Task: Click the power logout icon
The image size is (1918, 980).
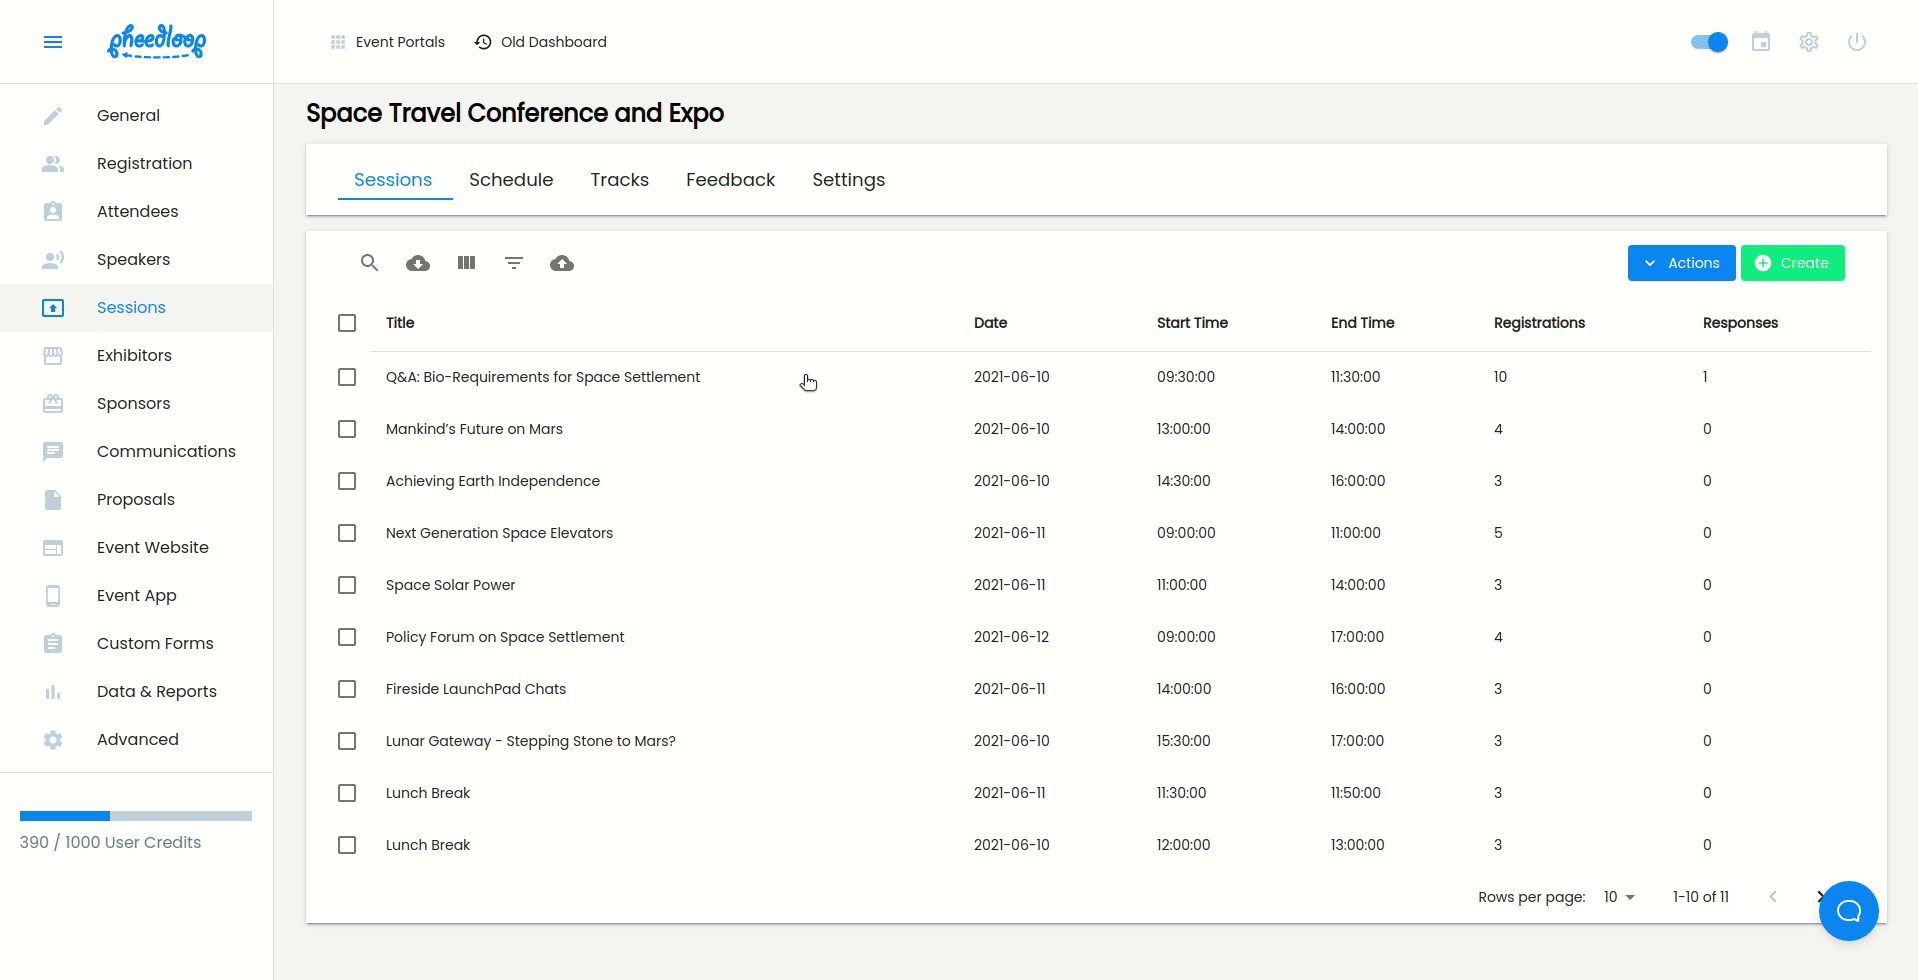Action: tap(1856, 42)
